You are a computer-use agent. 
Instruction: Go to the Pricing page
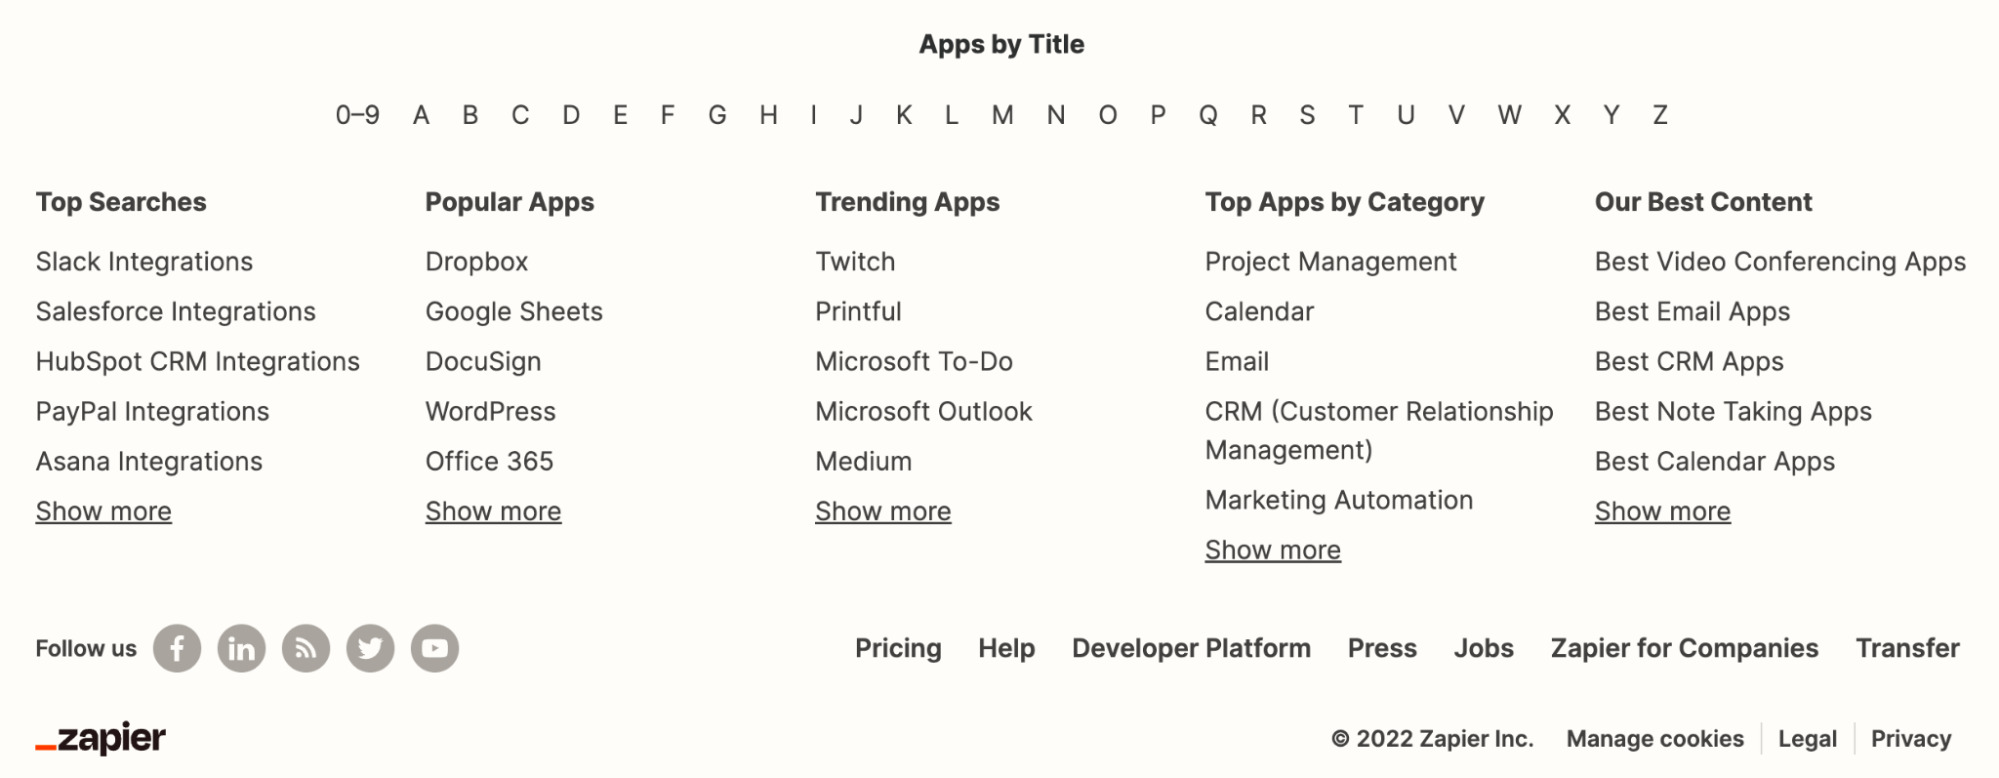pos(897,648)
